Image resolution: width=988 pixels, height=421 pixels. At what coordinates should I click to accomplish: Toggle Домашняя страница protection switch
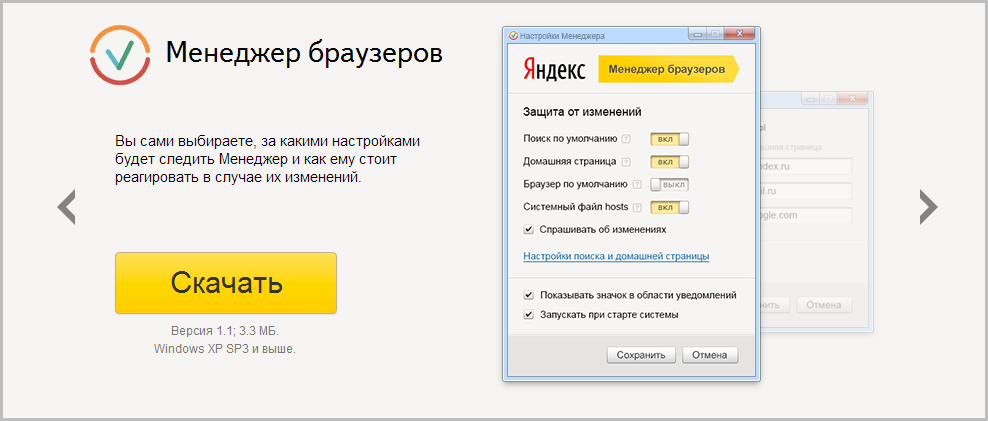click(670, 162)
